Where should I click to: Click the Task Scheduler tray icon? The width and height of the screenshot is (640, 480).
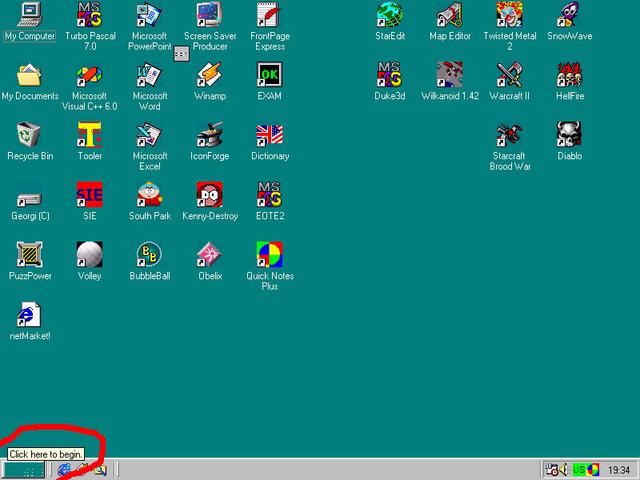coord(551,470)
